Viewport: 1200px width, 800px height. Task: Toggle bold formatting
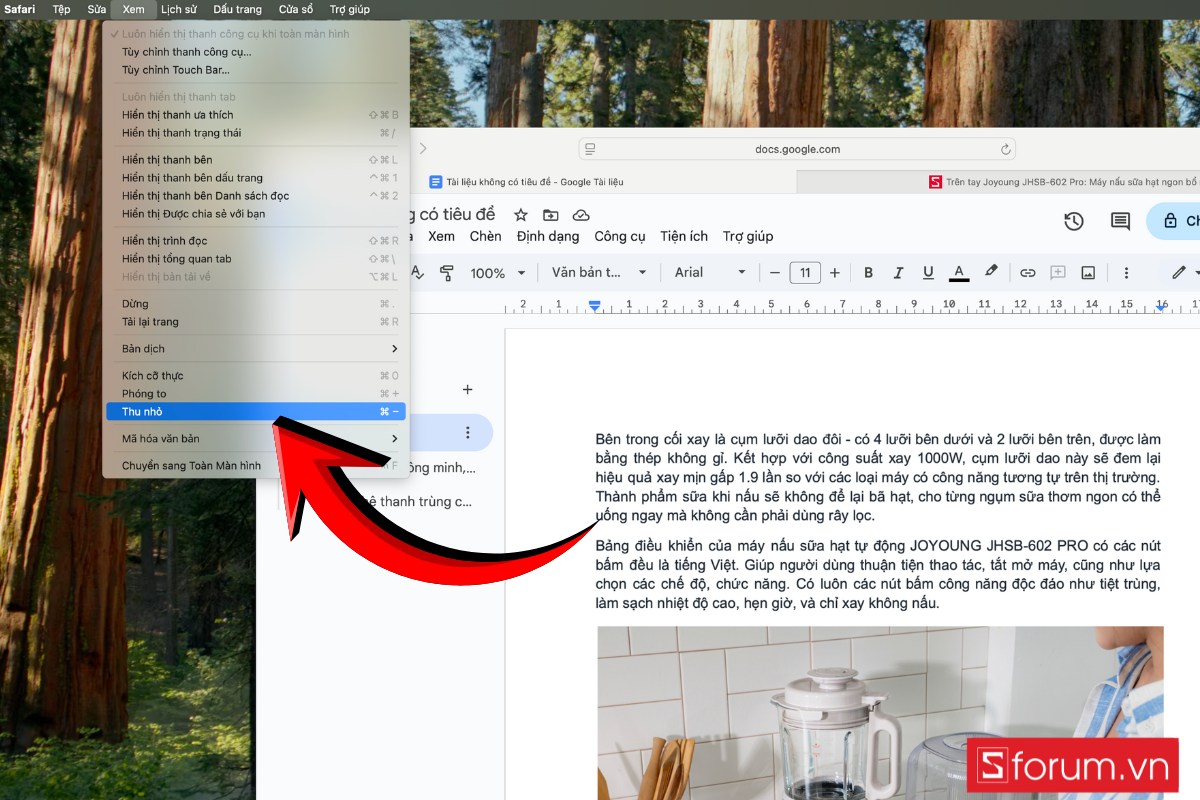point(868,272)
